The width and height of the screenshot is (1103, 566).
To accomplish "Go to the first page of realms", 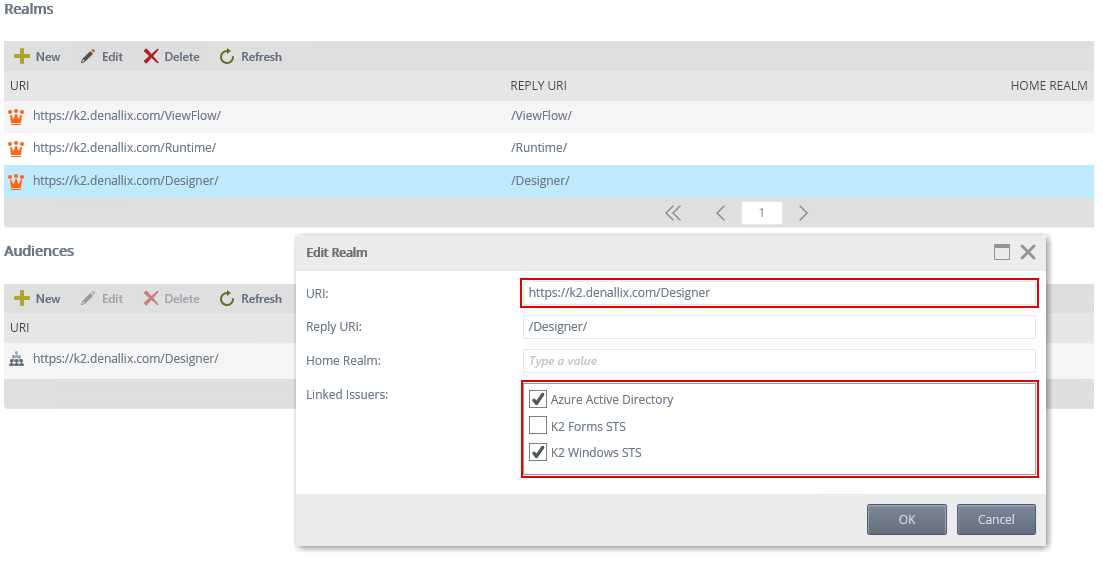I will (673, 213).
